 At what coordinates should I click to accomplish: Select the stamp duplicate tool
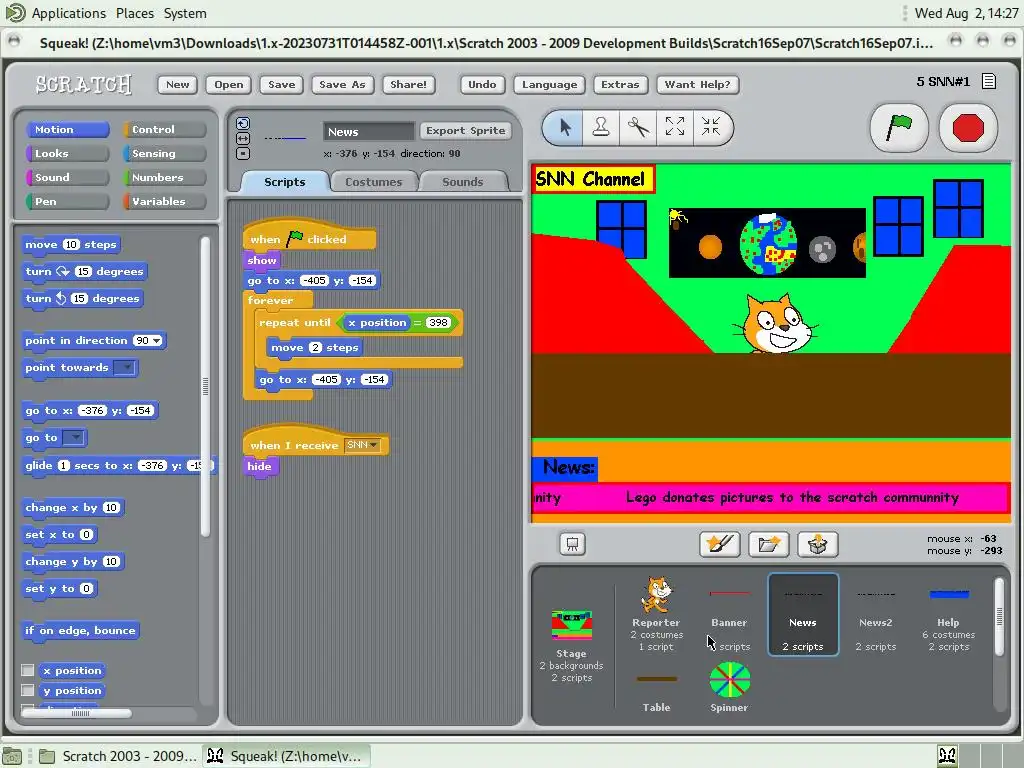click(x=601, y=127)
